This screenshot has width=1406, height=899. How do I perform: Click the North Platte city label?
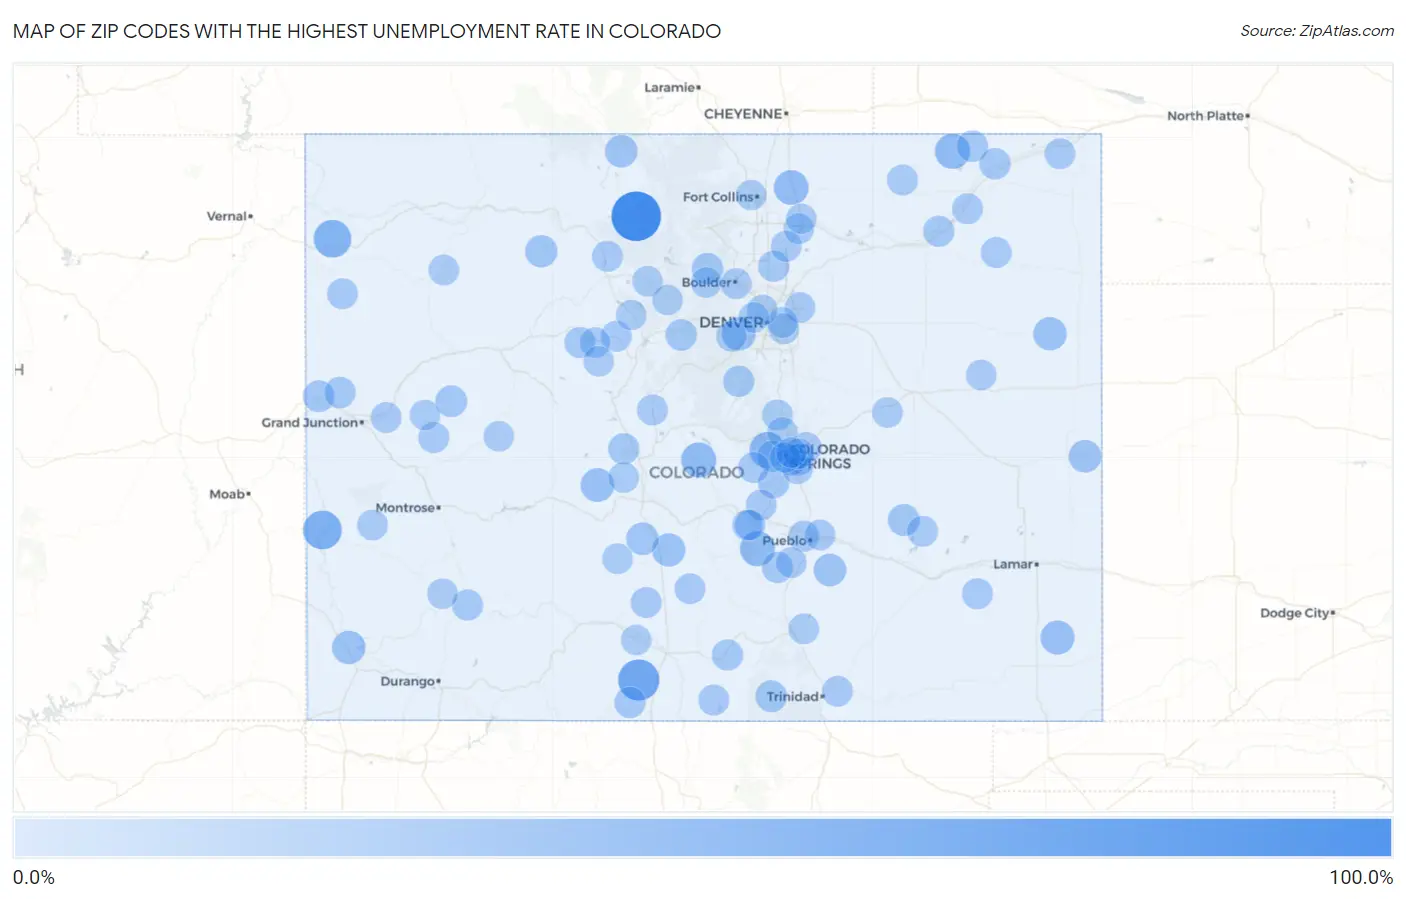tap(1208, 116)
